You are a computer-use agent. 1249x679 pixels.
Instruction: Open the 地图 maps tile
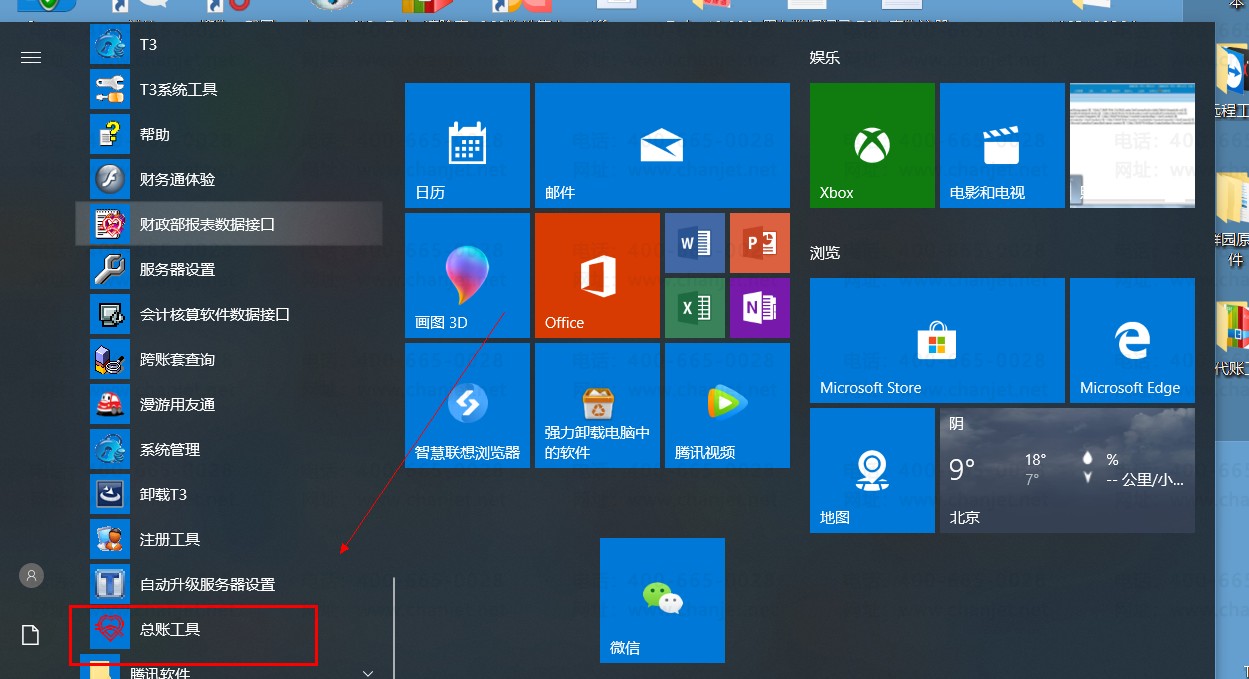(x=872, y=470)
